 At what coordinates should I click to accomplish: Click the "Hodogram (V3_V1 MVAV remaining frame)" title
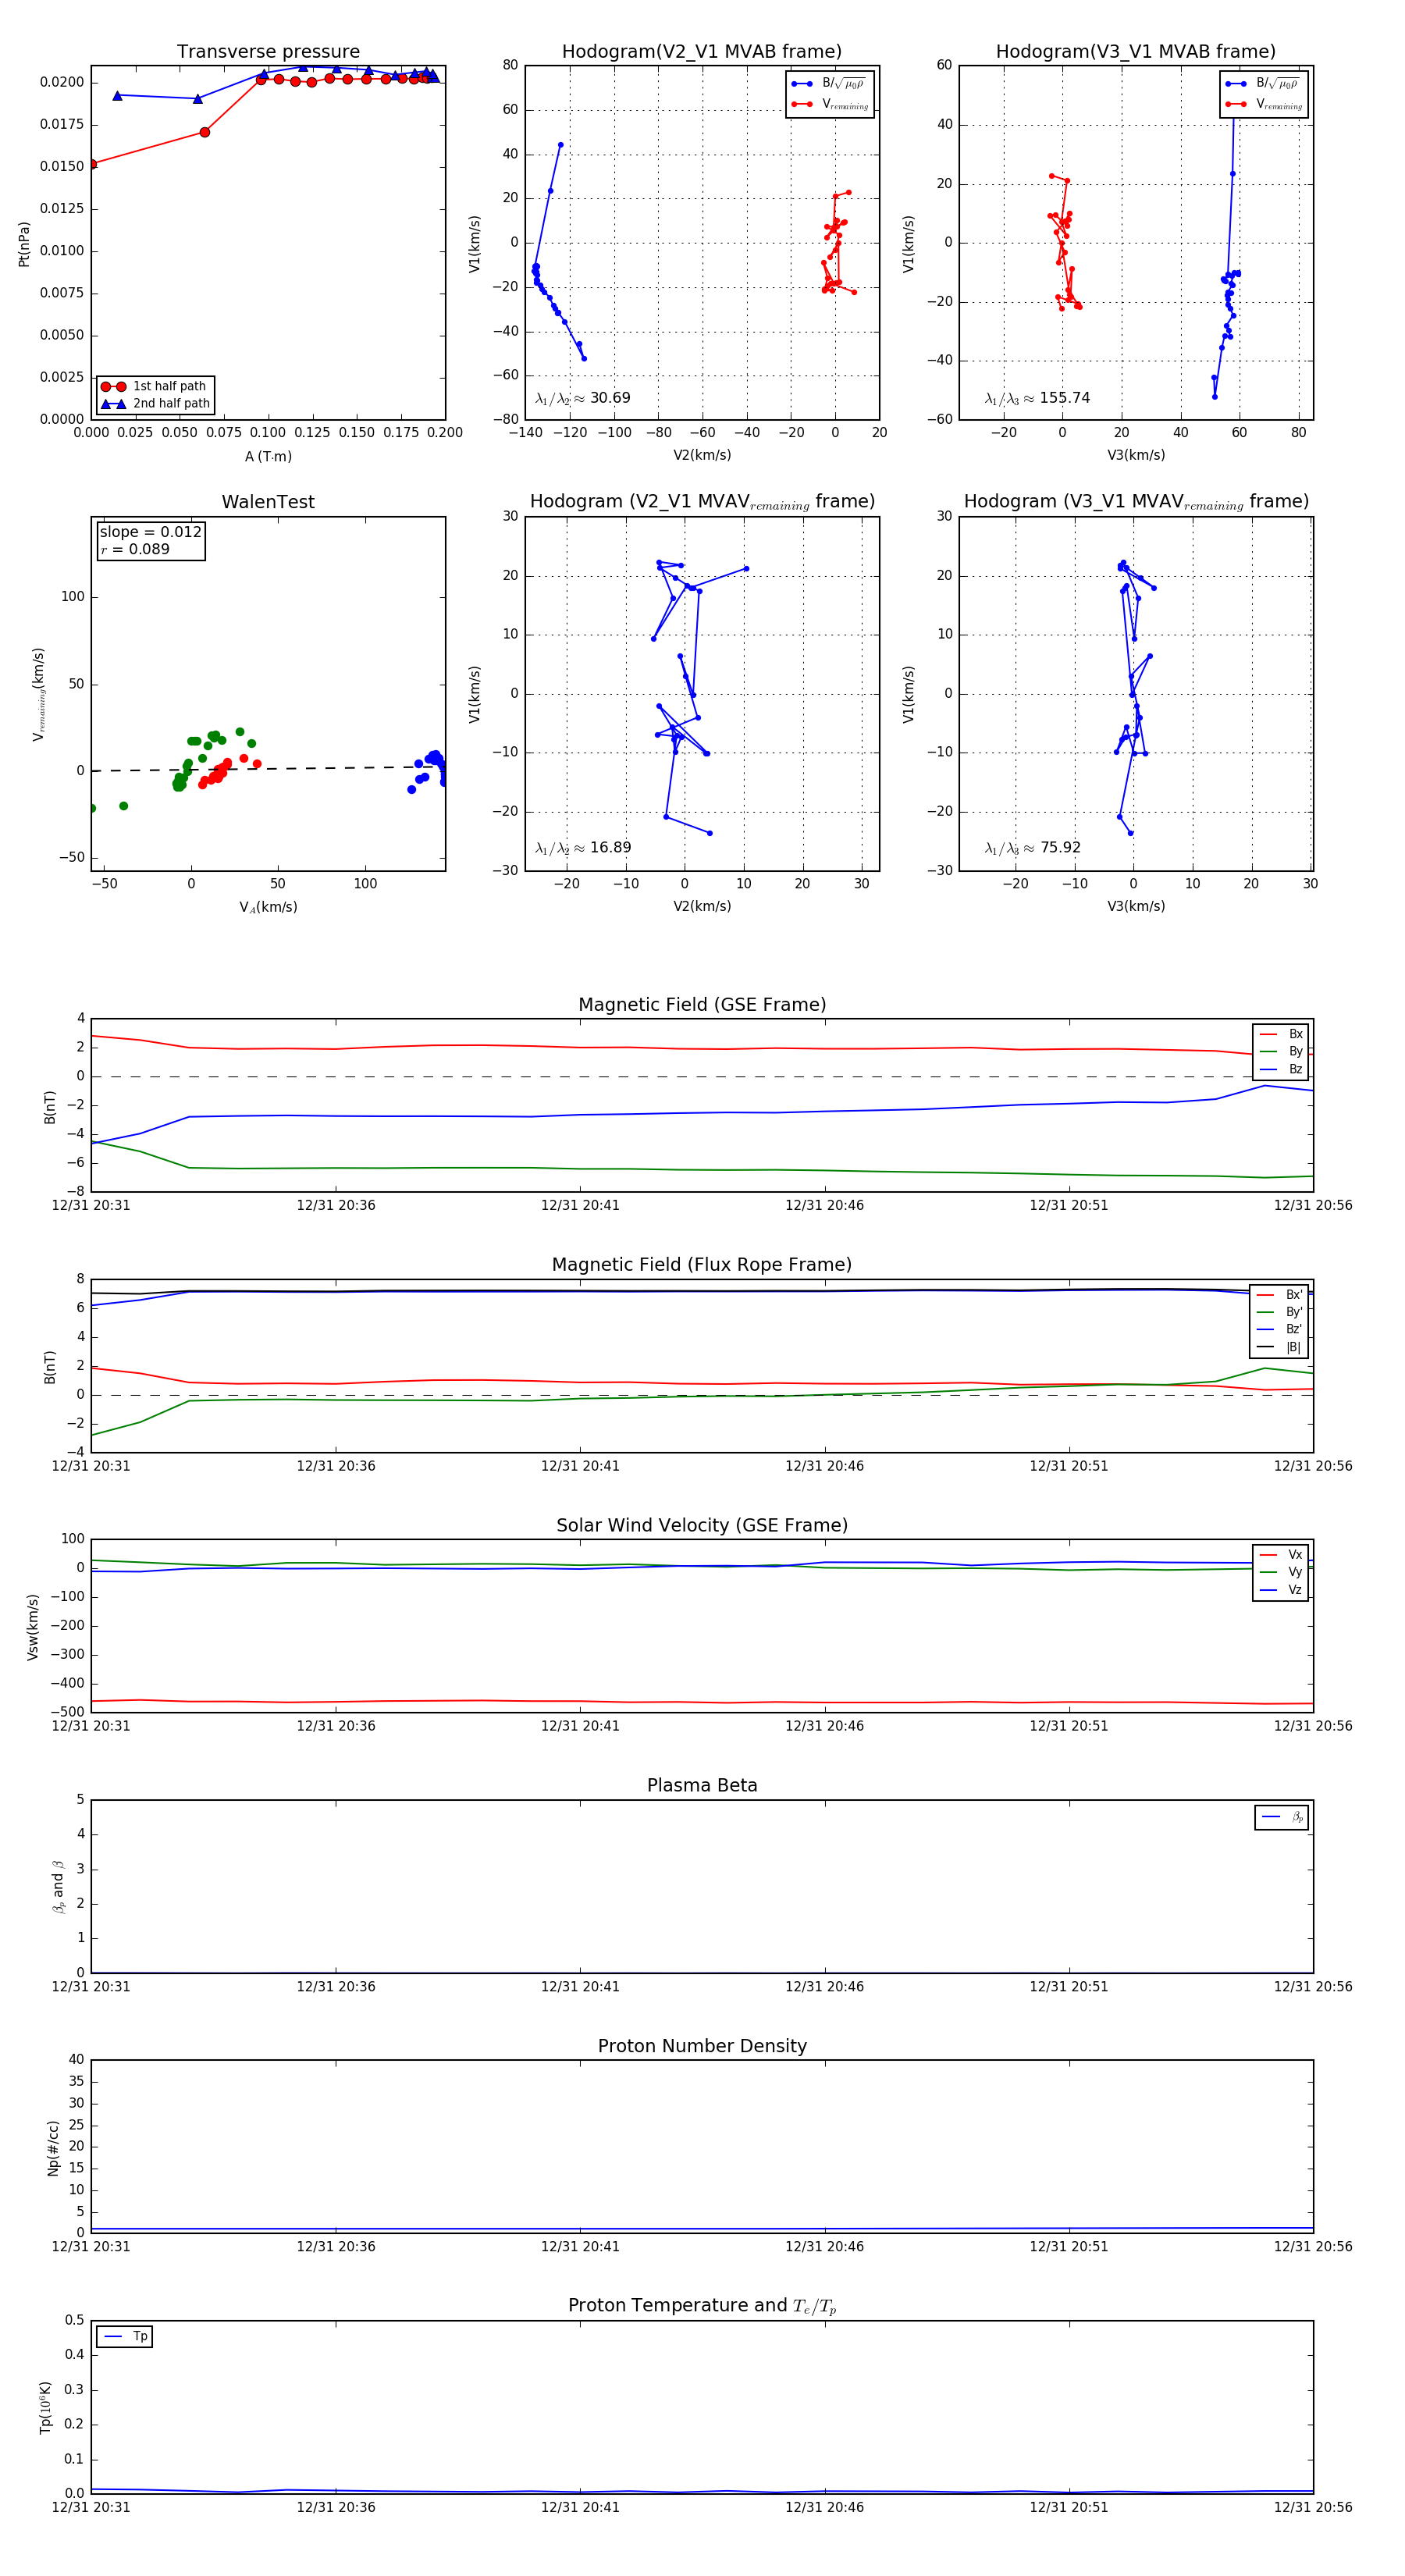1136,502
